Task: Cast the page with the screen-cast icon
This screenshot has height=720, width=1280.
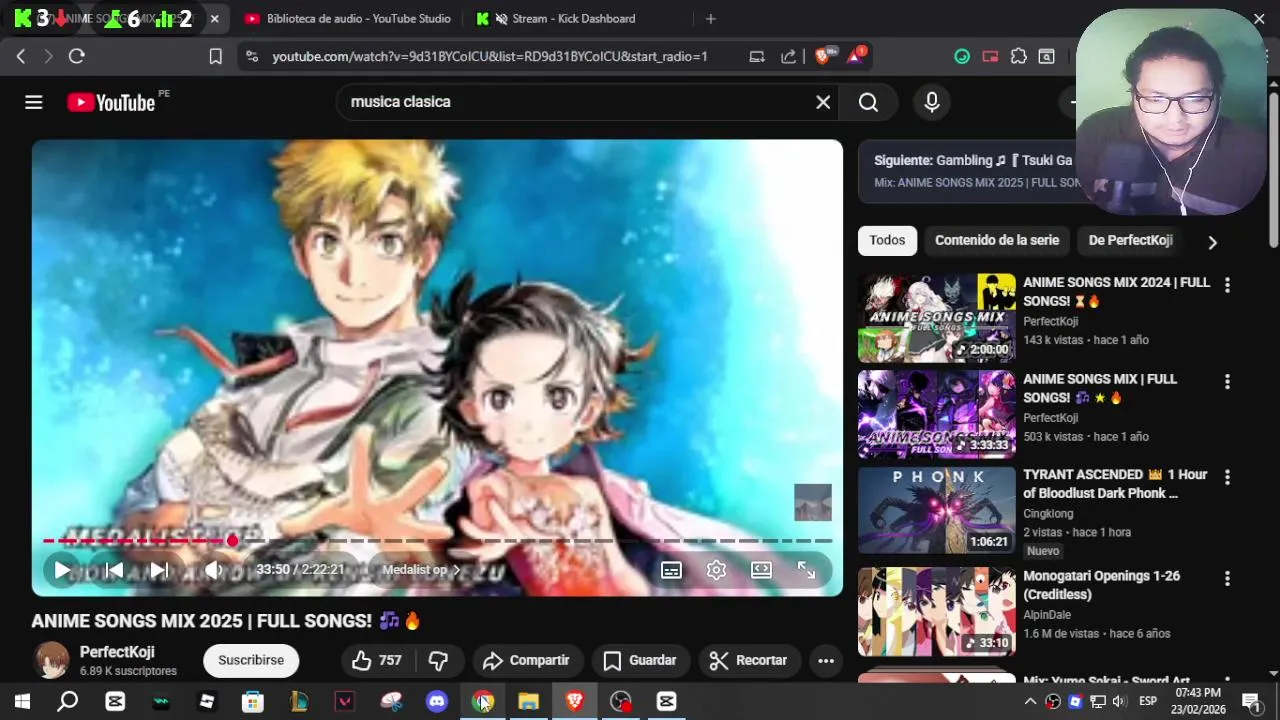Action: coord(757,57)
